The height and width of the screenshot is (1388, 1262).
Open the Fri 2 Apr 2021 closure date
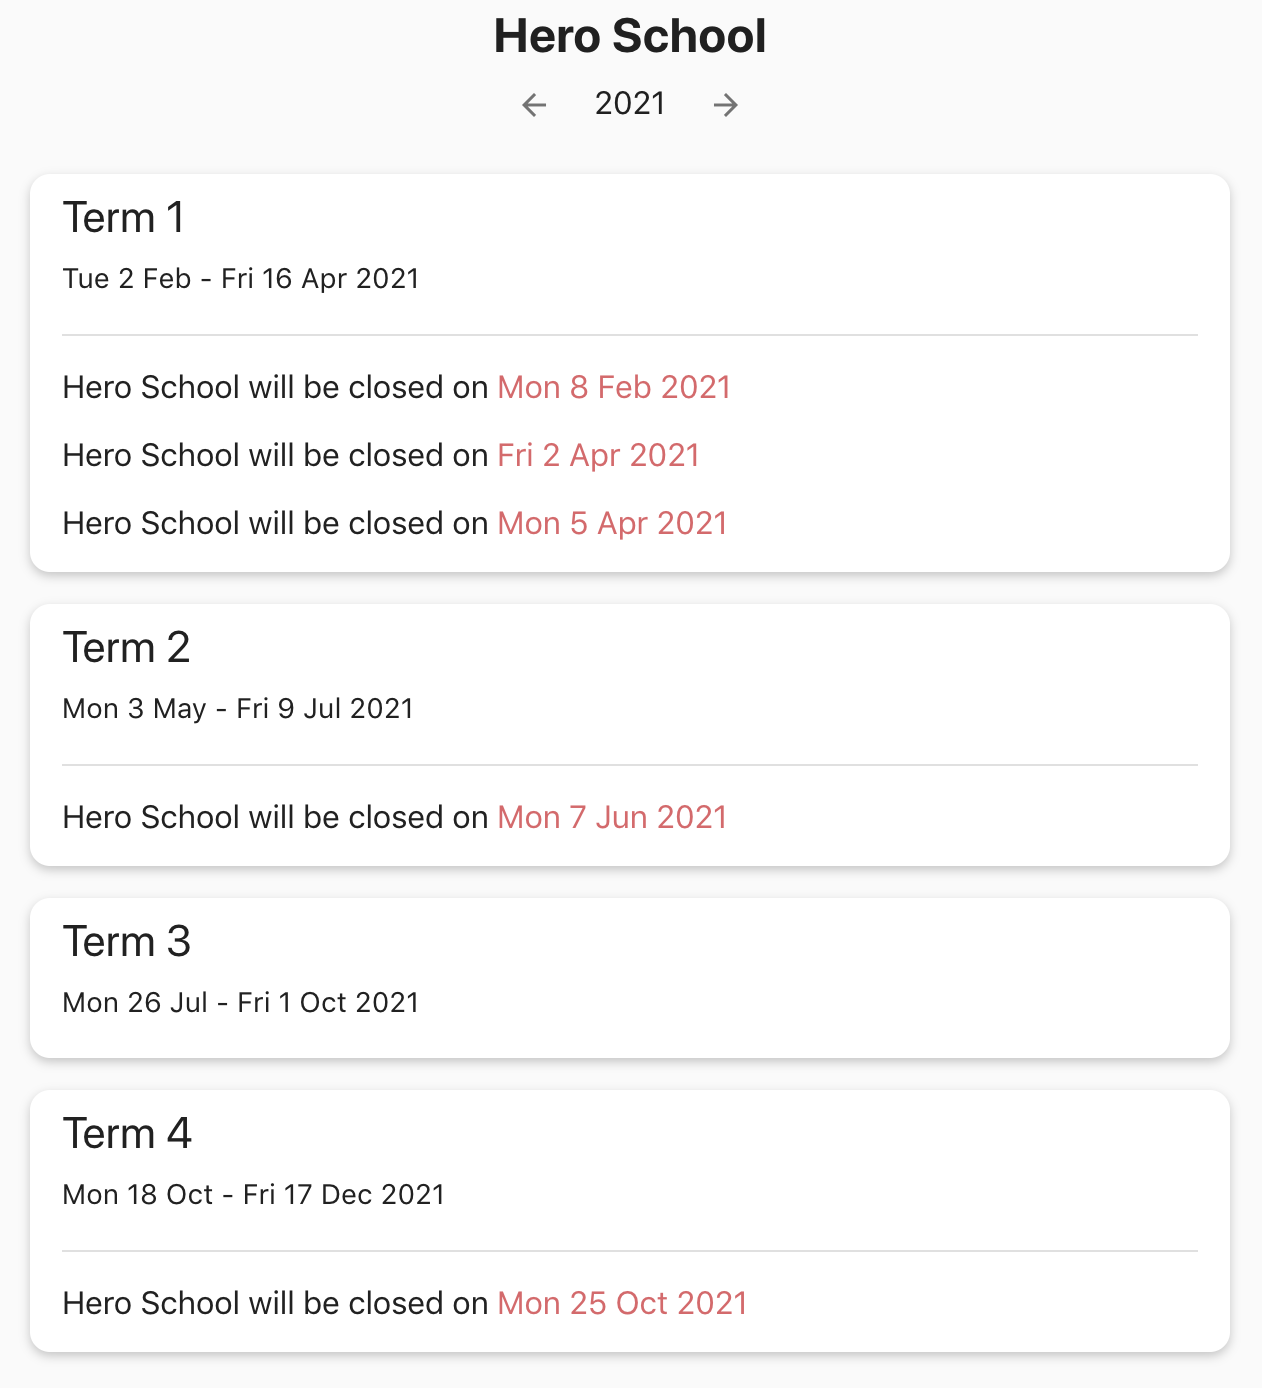(x=598, y=456)
